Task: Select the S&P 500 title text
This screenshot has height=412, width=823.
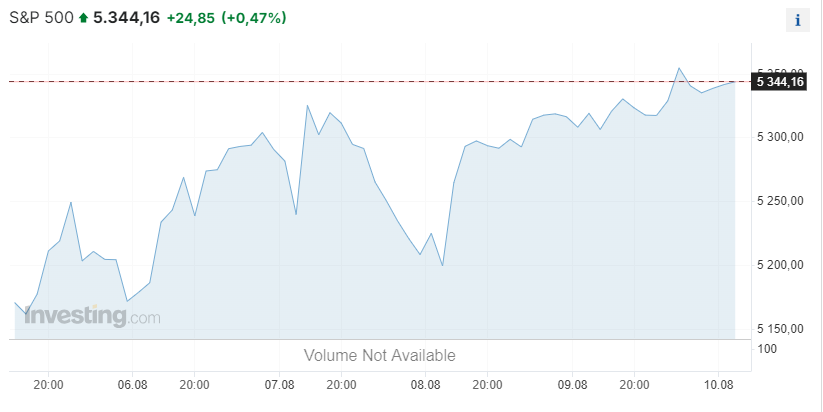Action: click(x=41, y=18)
